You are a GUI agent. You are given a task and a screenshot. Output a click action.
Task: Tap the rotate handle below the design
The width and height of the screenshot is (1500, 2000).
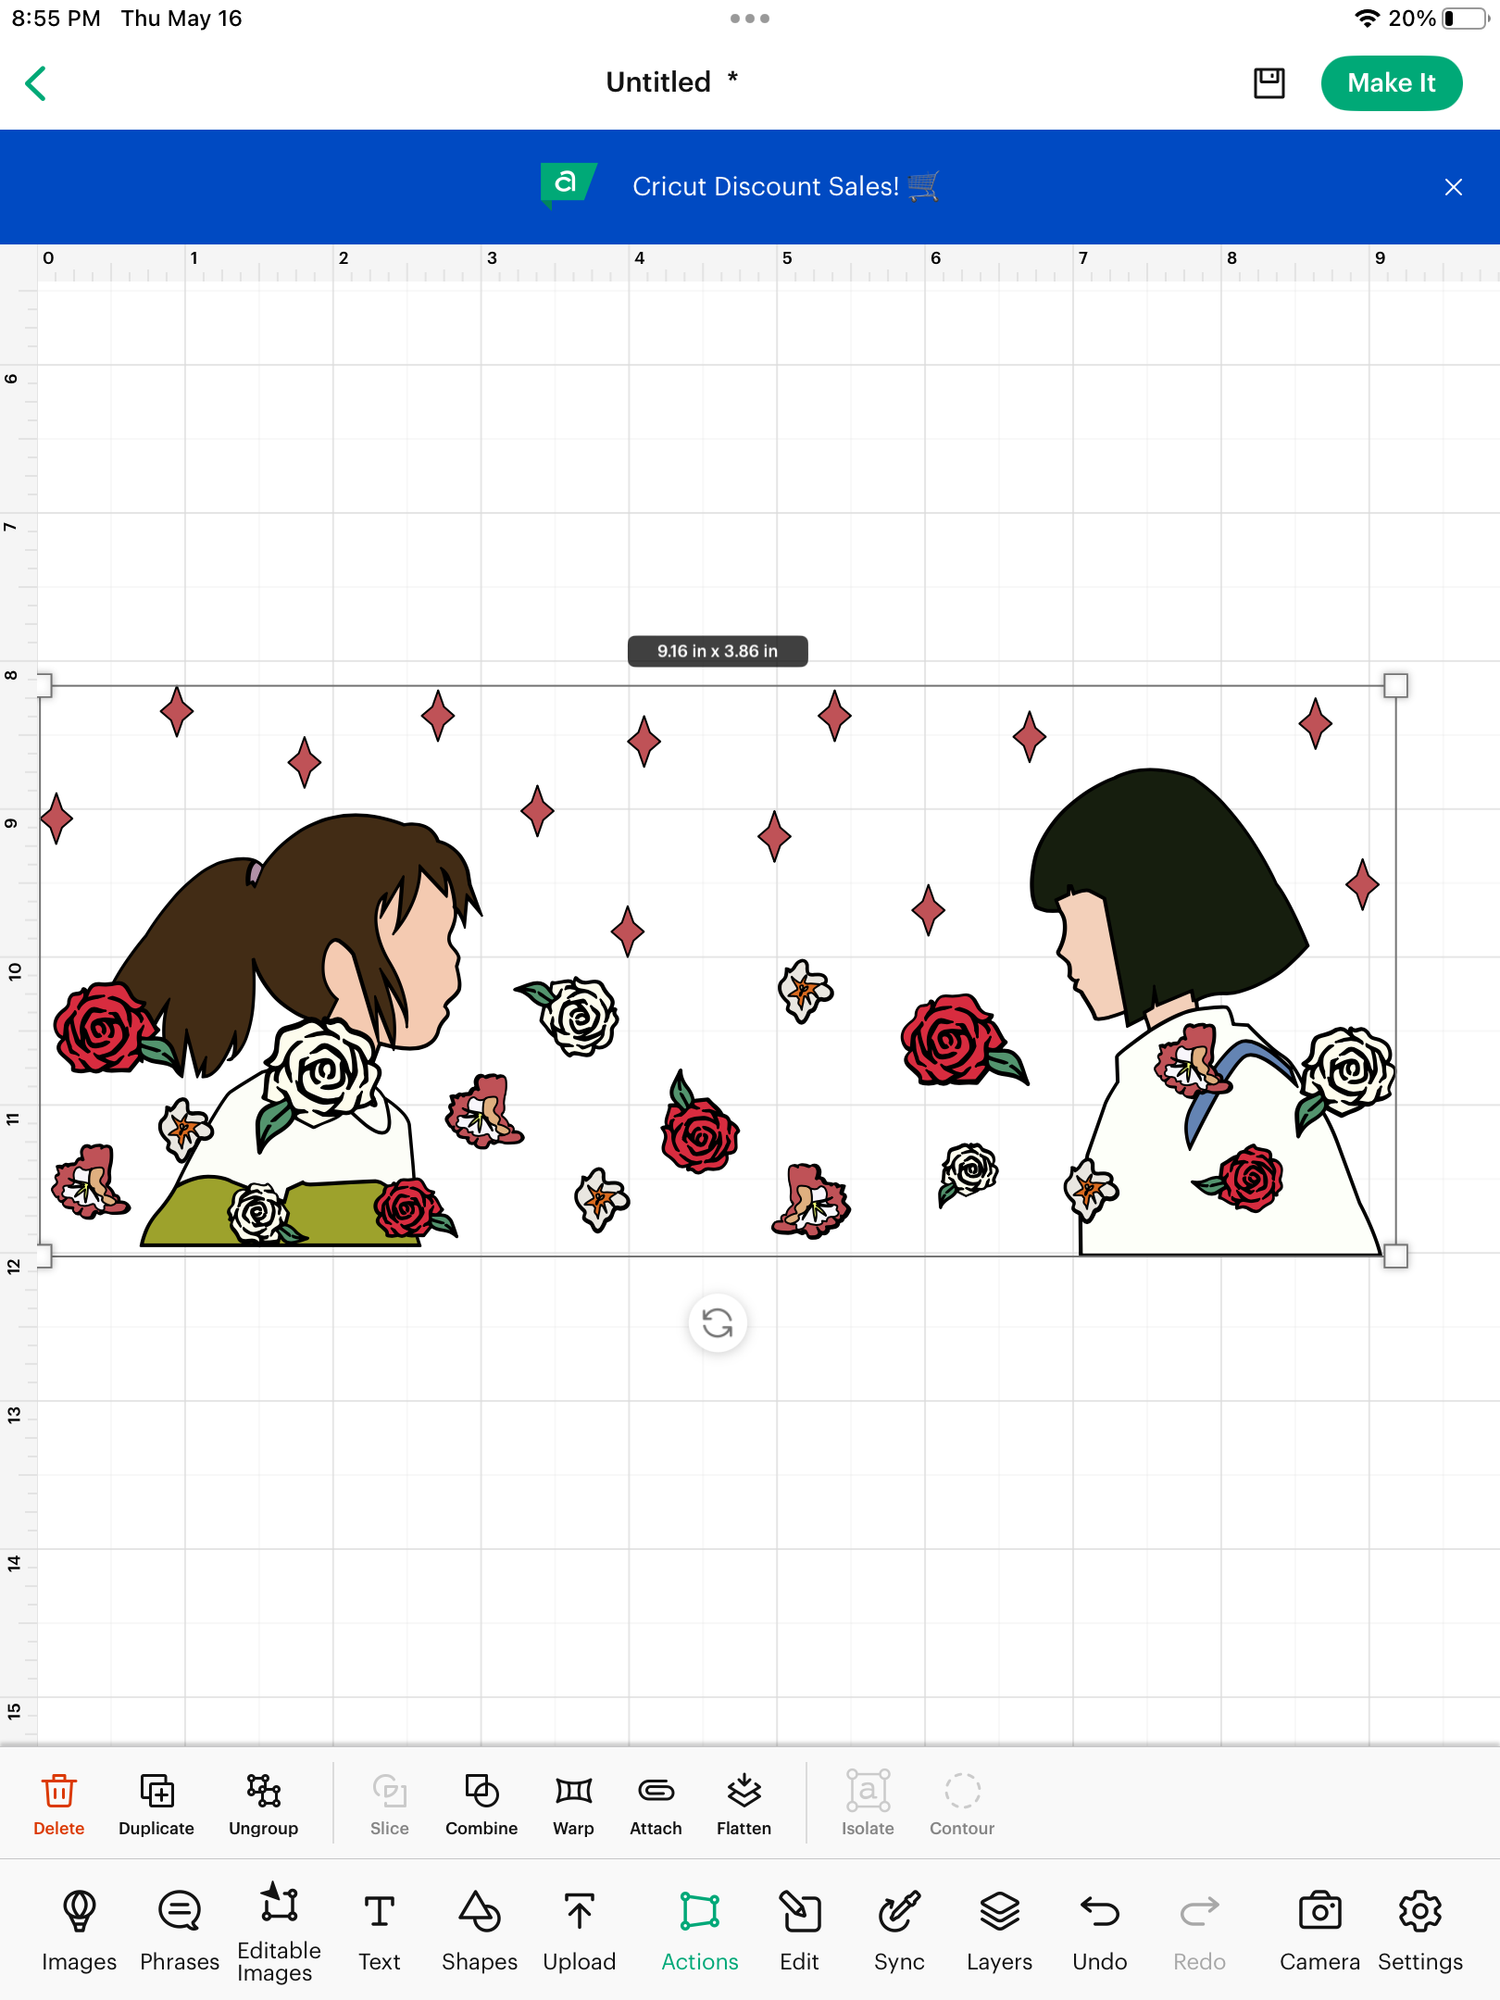pyautogui.click(x=717, y=1323)
